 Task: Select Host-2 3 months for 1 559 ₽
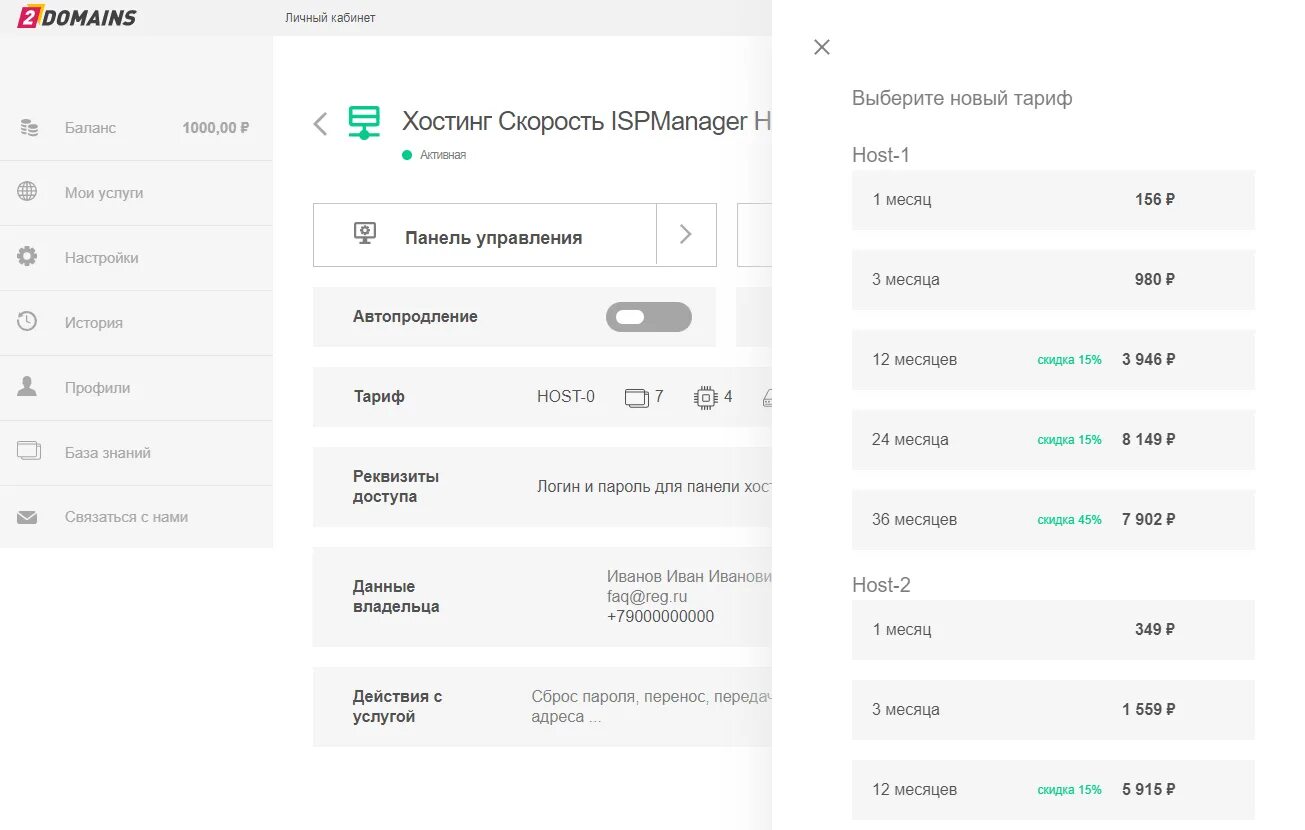click(x=1052, y=710)
